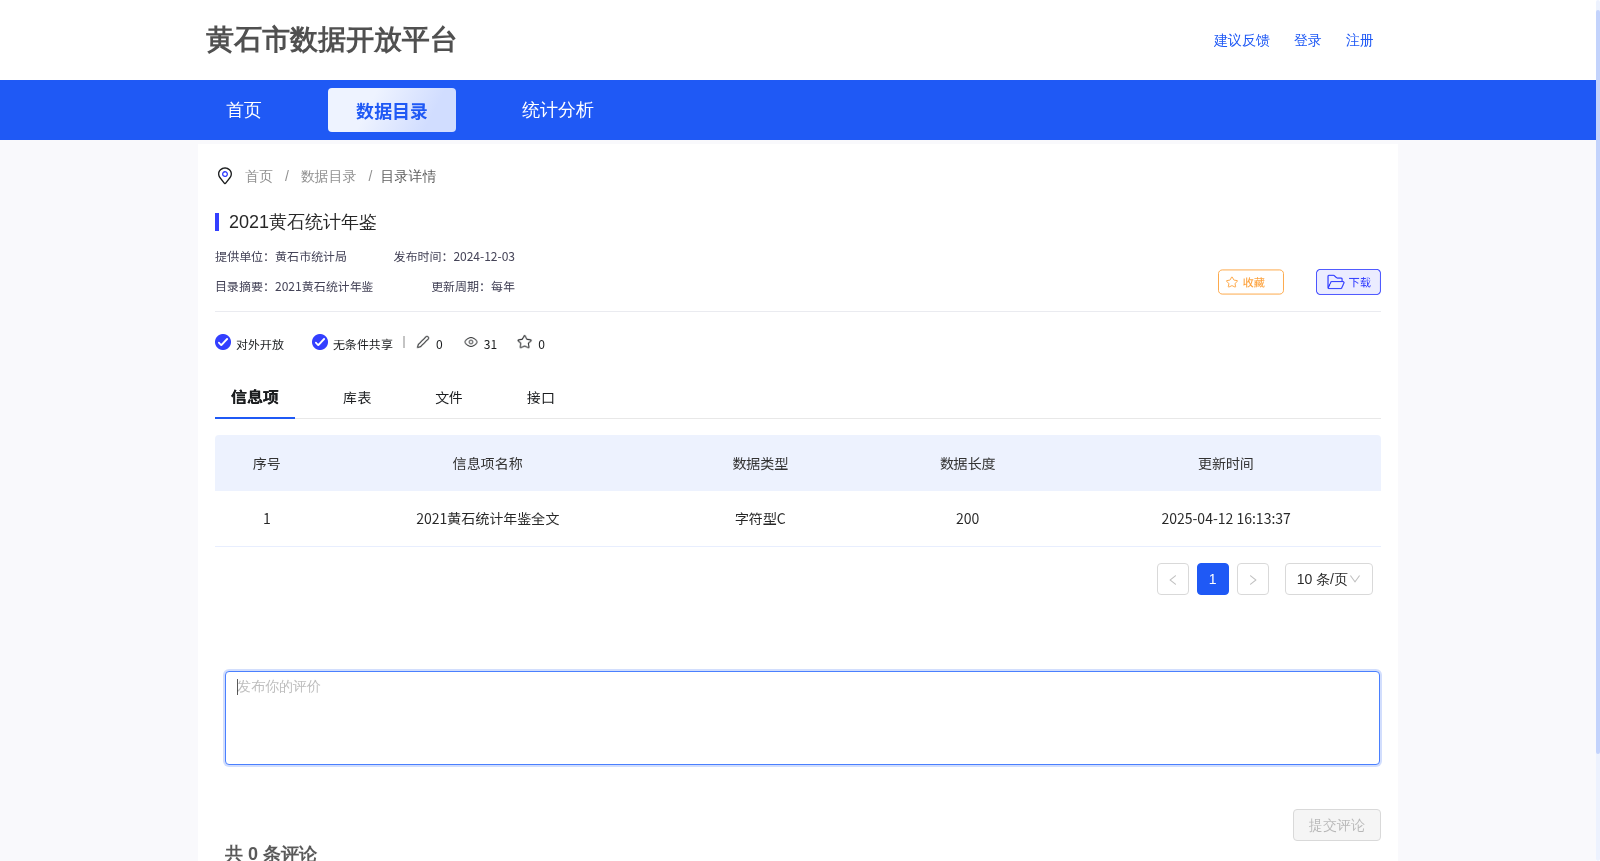Click the 数据长度 column header
The image size is (1600, 861).
point(968,464)
